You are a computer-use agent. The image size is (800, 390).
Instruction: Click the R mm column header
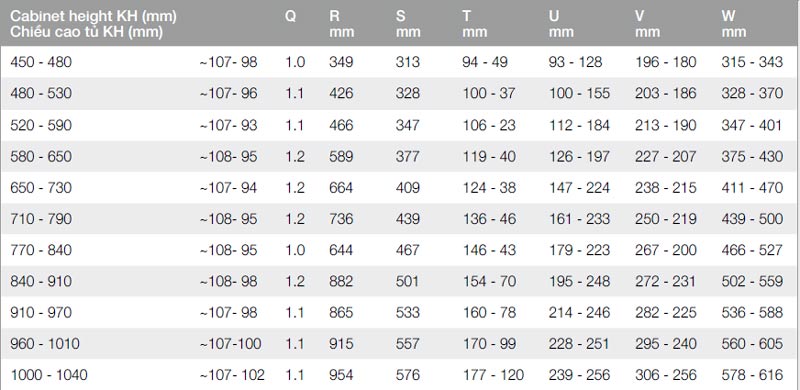pos(341,24)
